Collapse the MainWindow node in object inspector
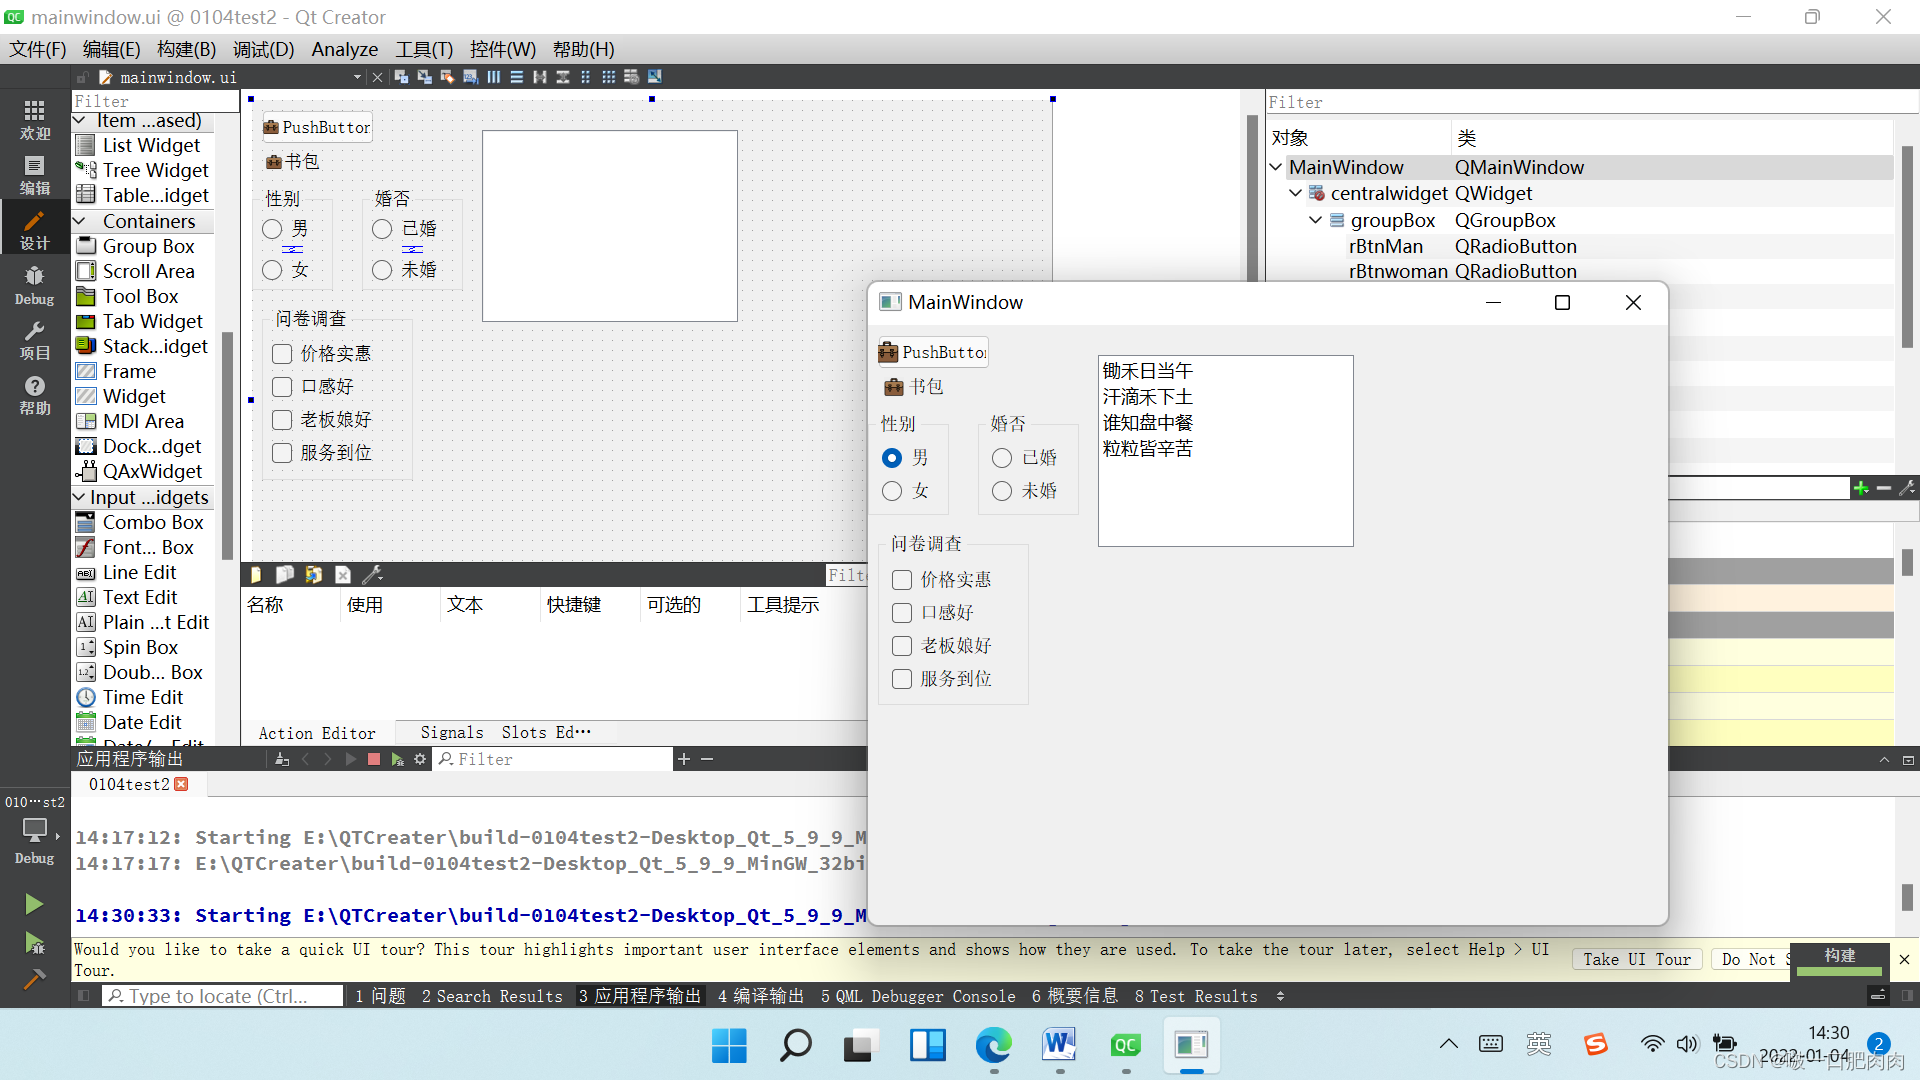This screenshot has height=1080, width=1920. [1276, 167]
